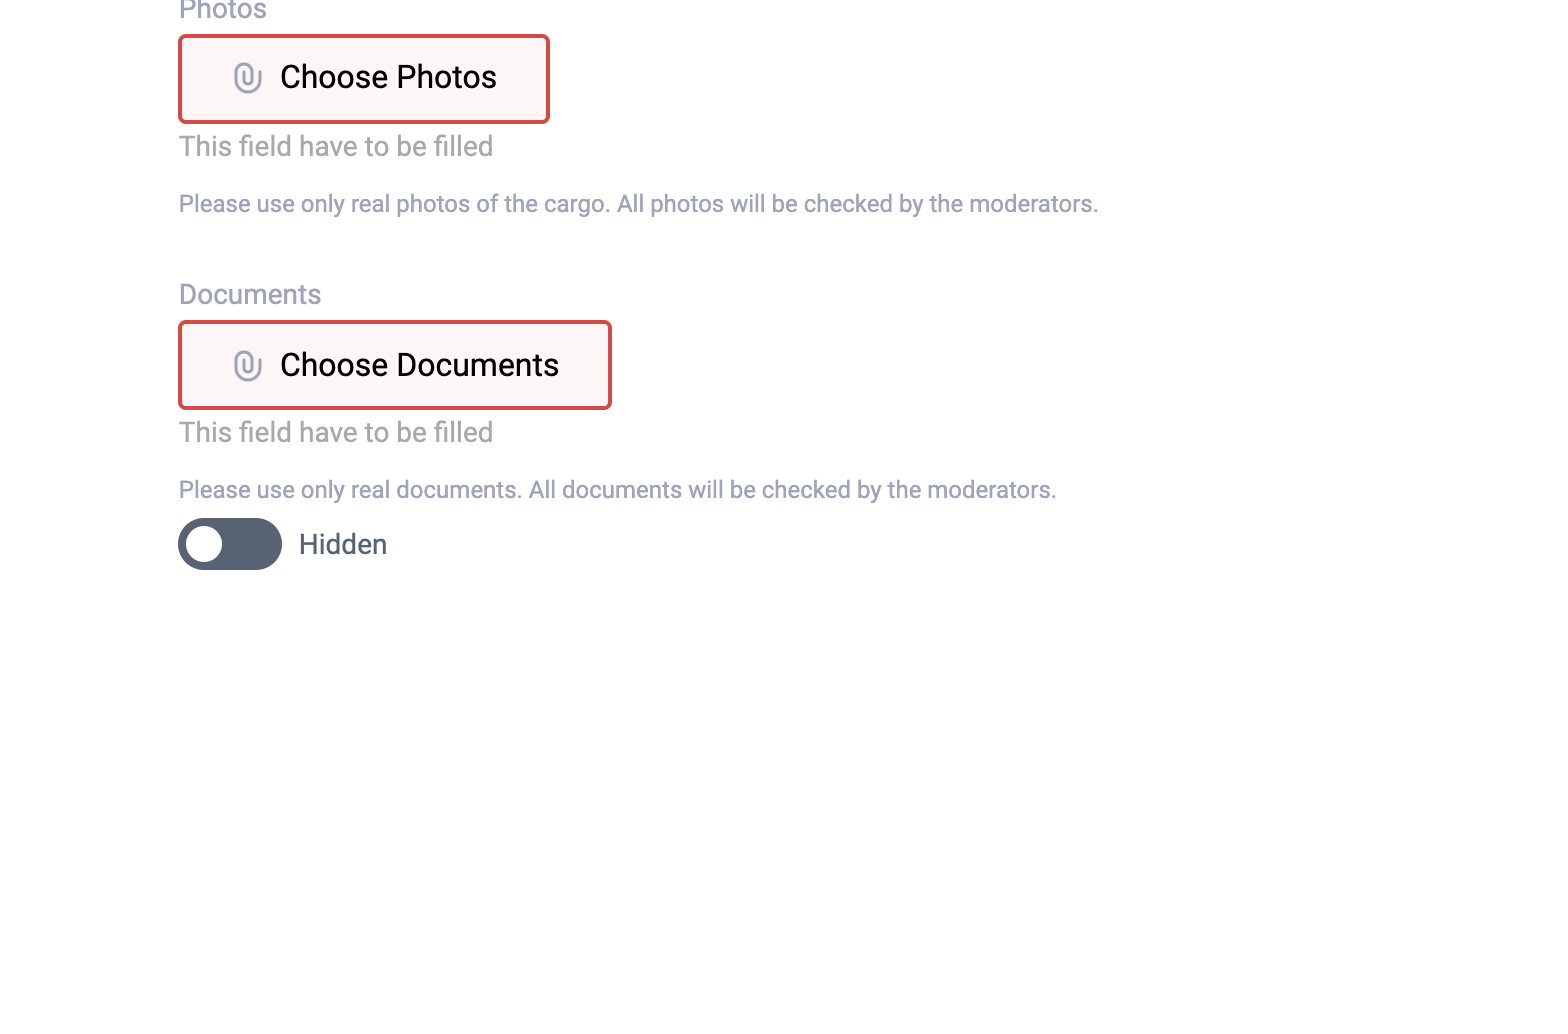Click the paperclip icon beside Choose Photos
The width and height of the screenshot is (1568, 1034).
point(248,78)
